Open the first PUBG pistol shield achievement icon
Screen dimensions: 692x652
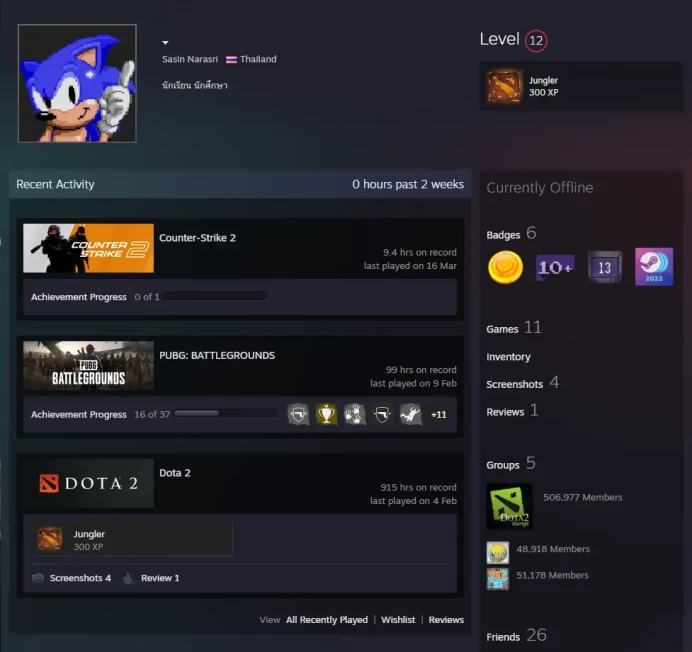coord(298,415)
